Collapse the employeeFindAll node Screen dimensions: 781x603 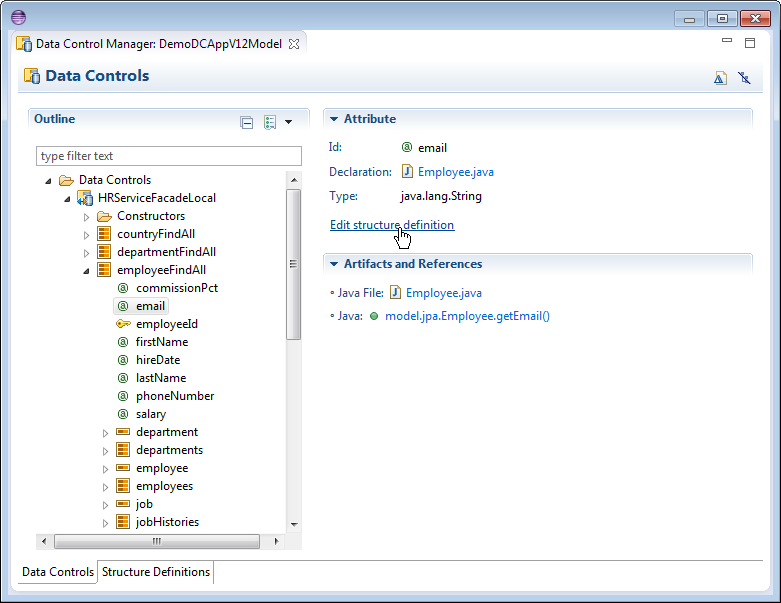coord(86,271)
